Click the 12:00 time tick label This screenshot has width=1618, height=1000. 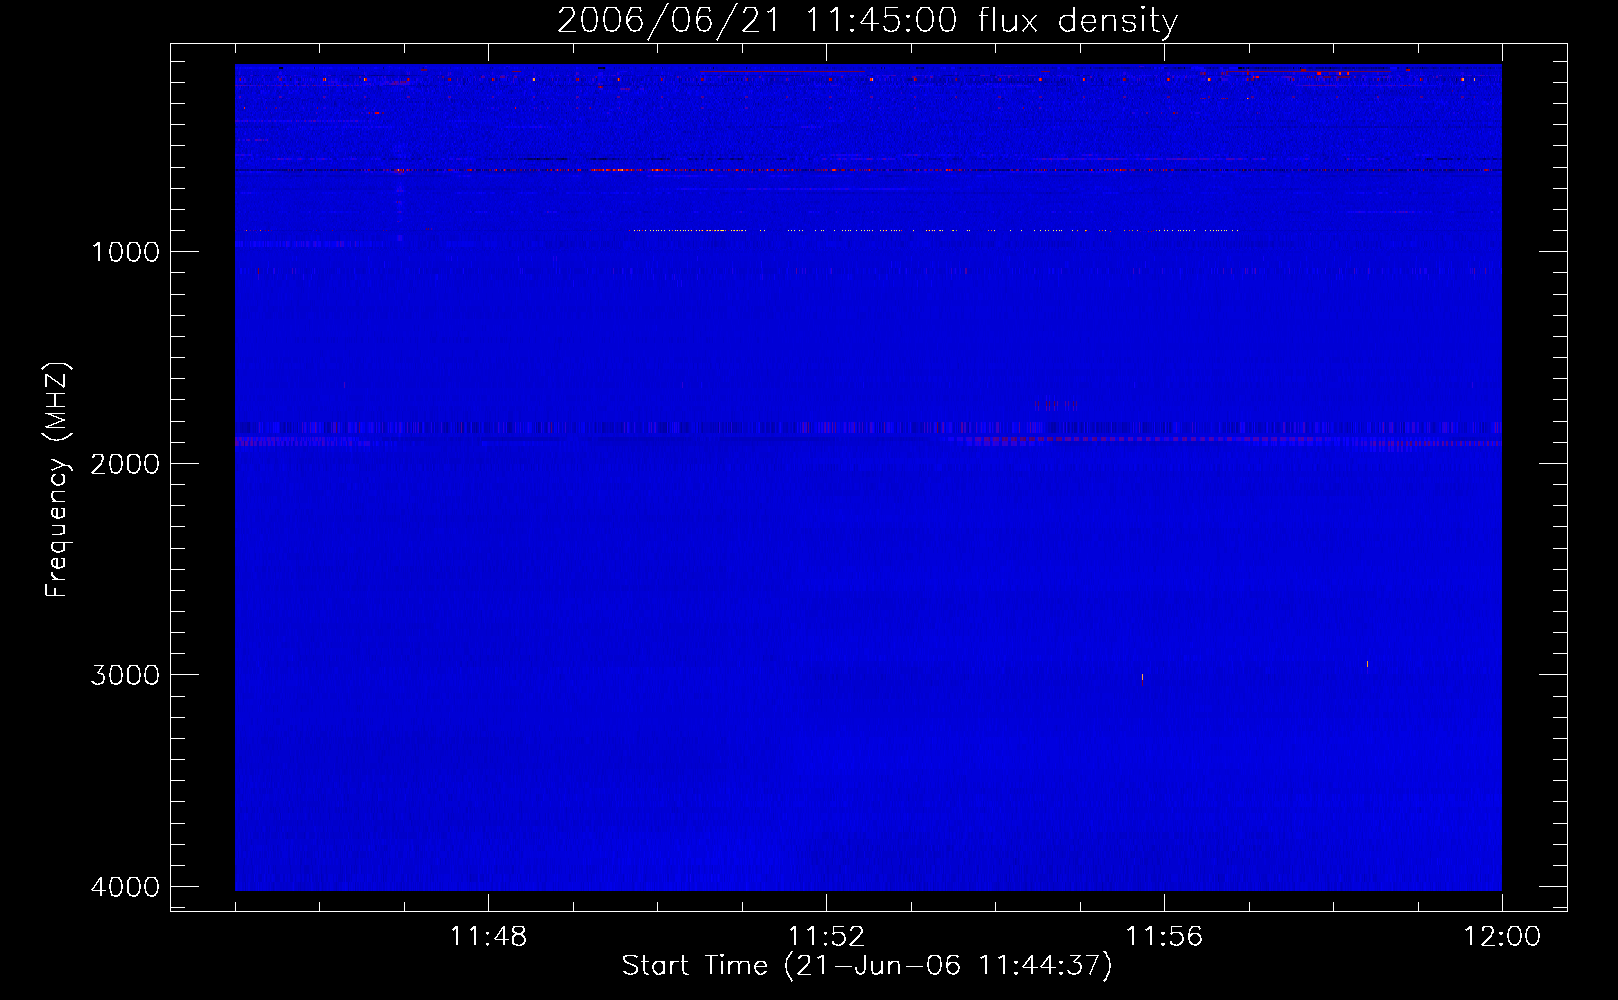pos(1502,937)
